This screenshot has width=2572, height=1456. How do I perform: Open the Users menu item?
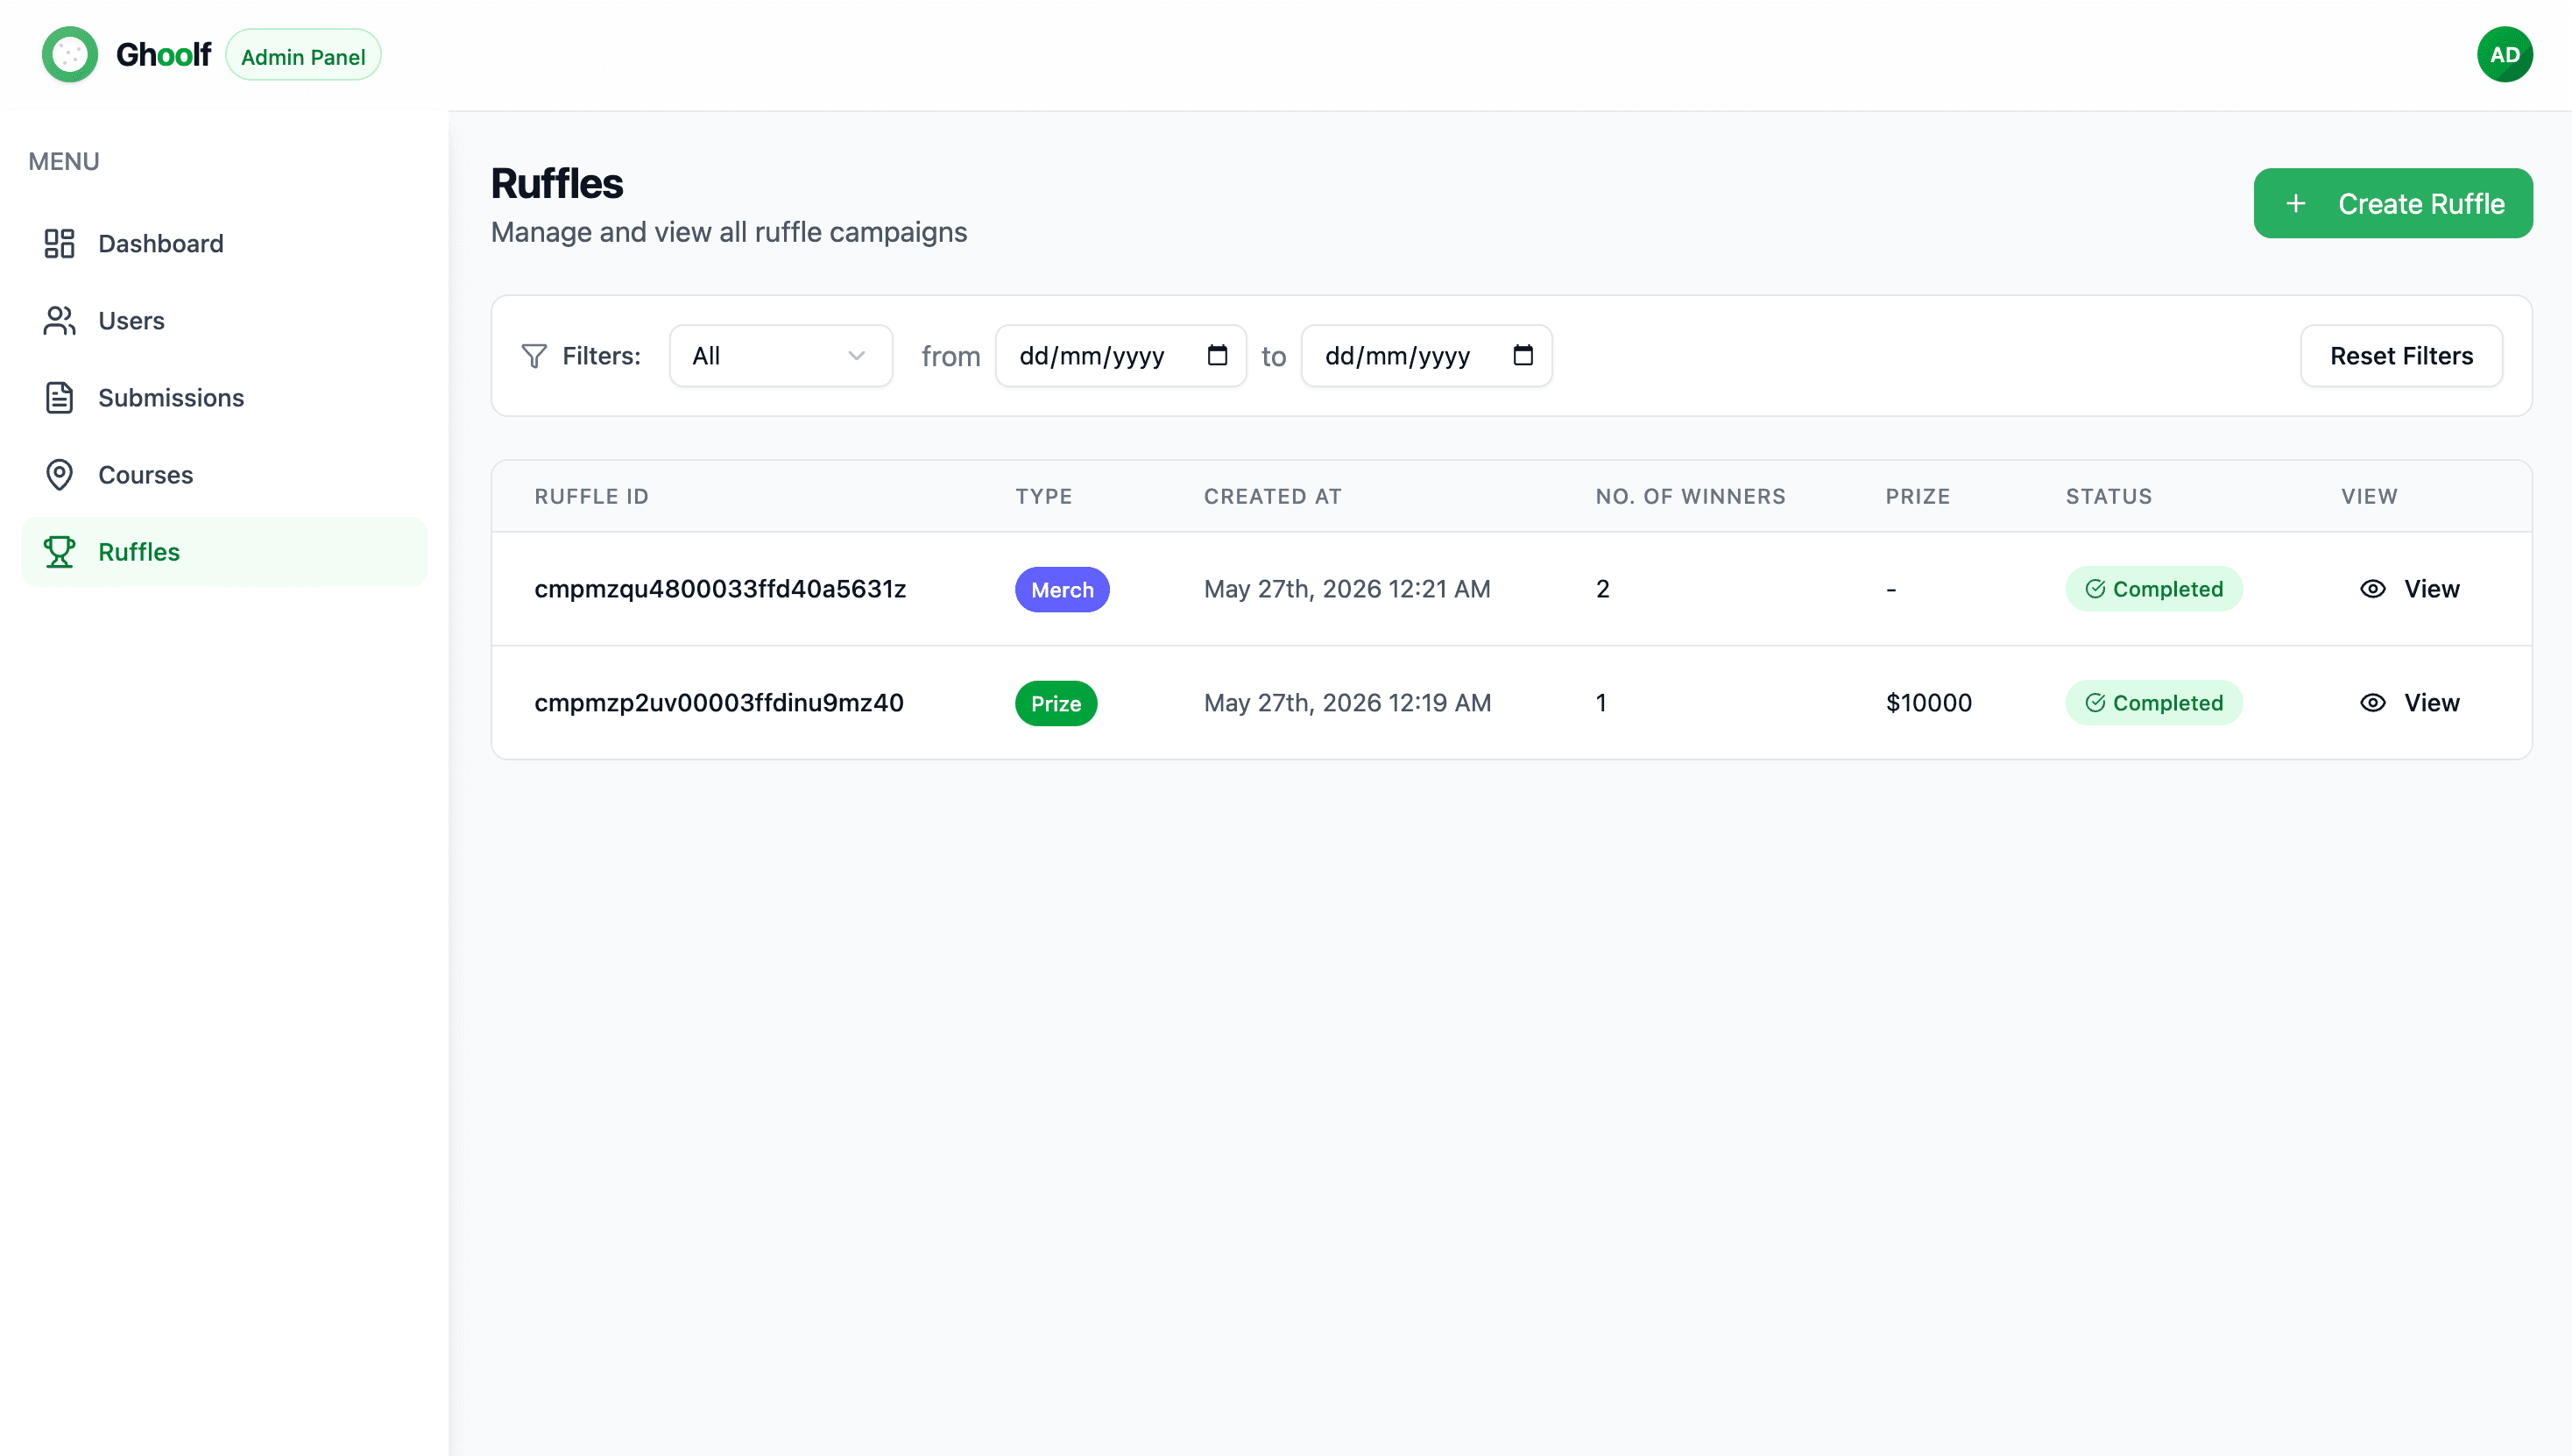click(x=224, y=320)
